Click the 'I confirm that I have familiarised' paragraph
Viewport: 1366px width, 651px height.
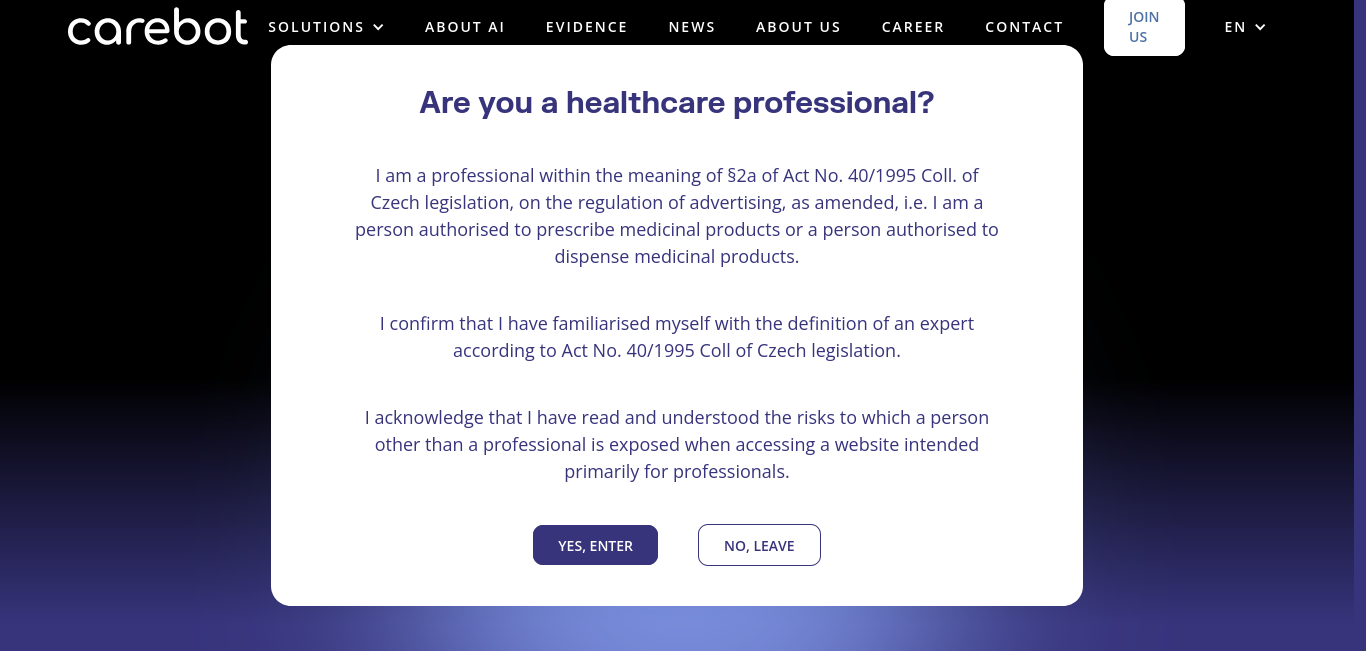point(677,337)
